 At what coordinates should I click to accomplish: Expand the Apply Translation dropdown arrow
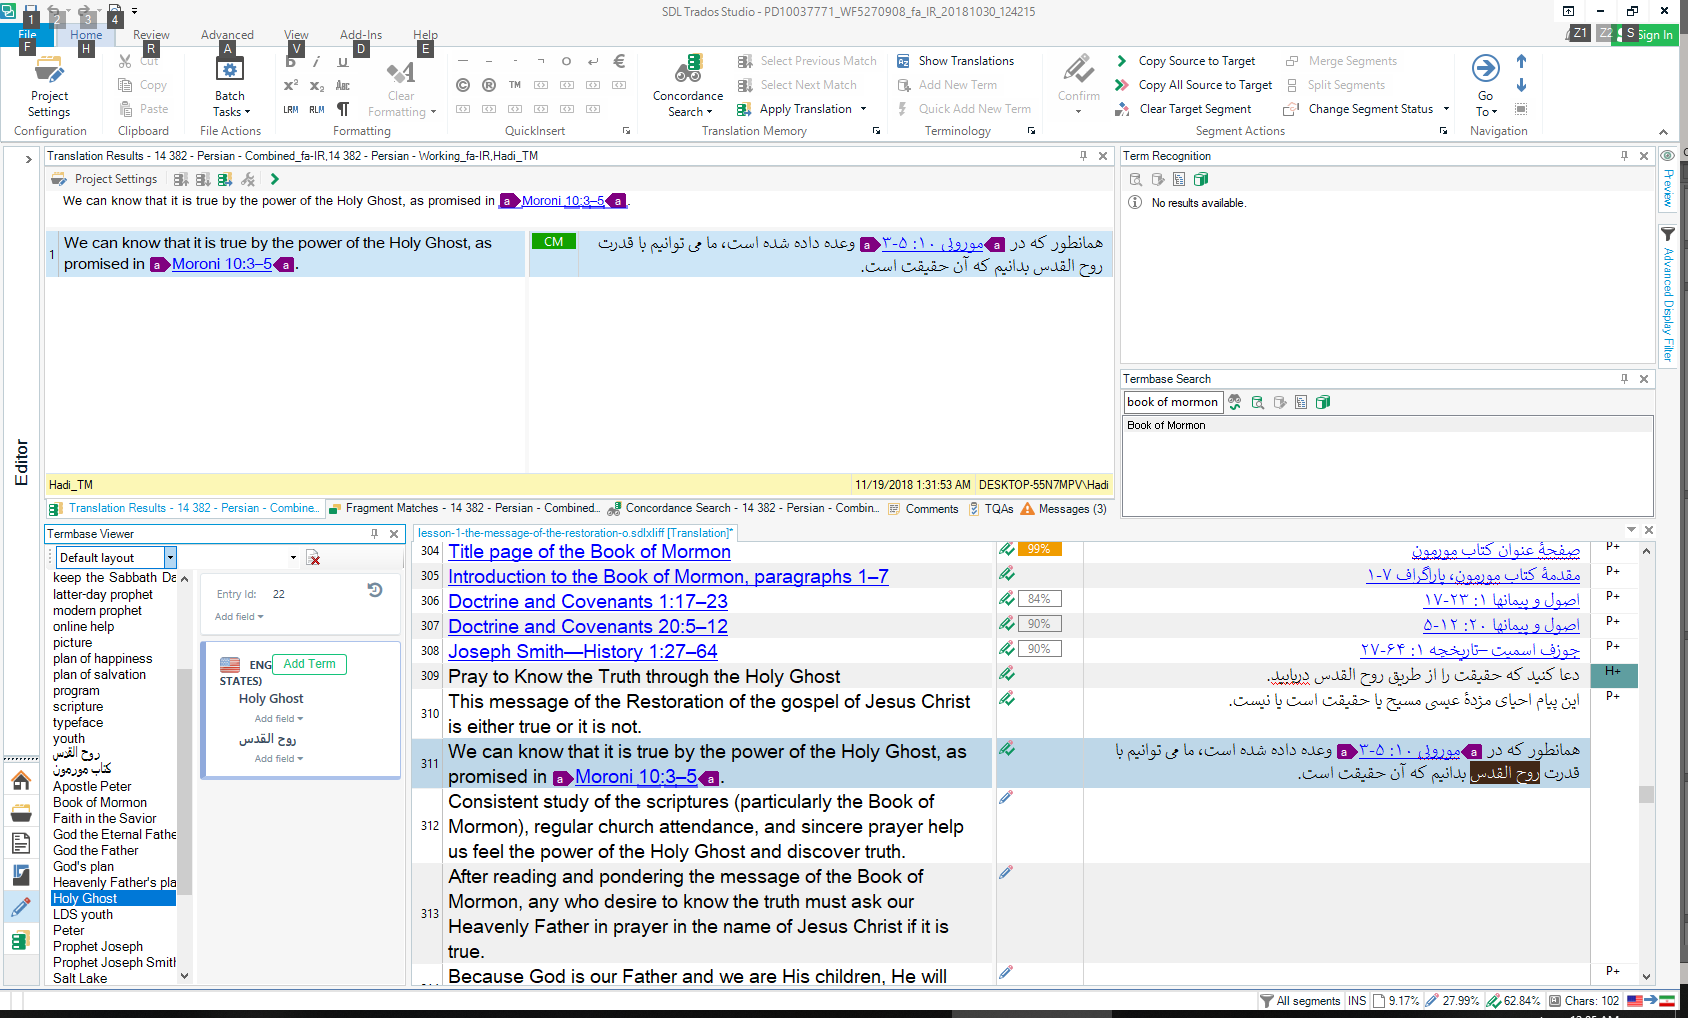coord(863,109)
